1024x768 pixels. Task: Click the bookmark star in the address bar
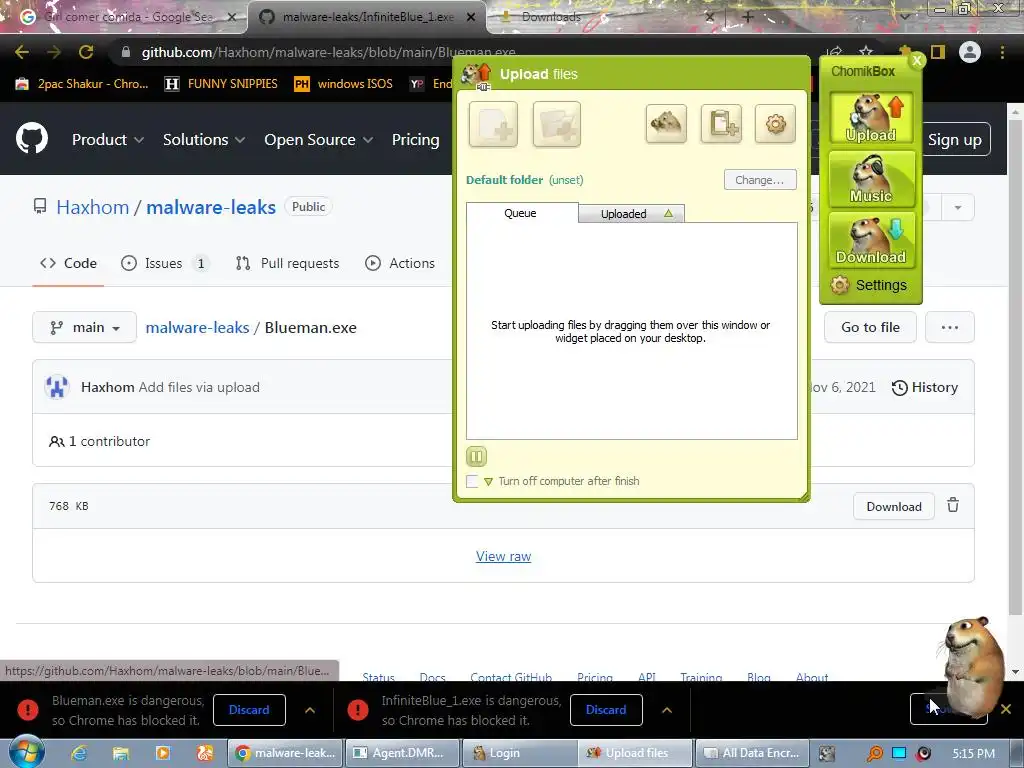tap(865, 52)
